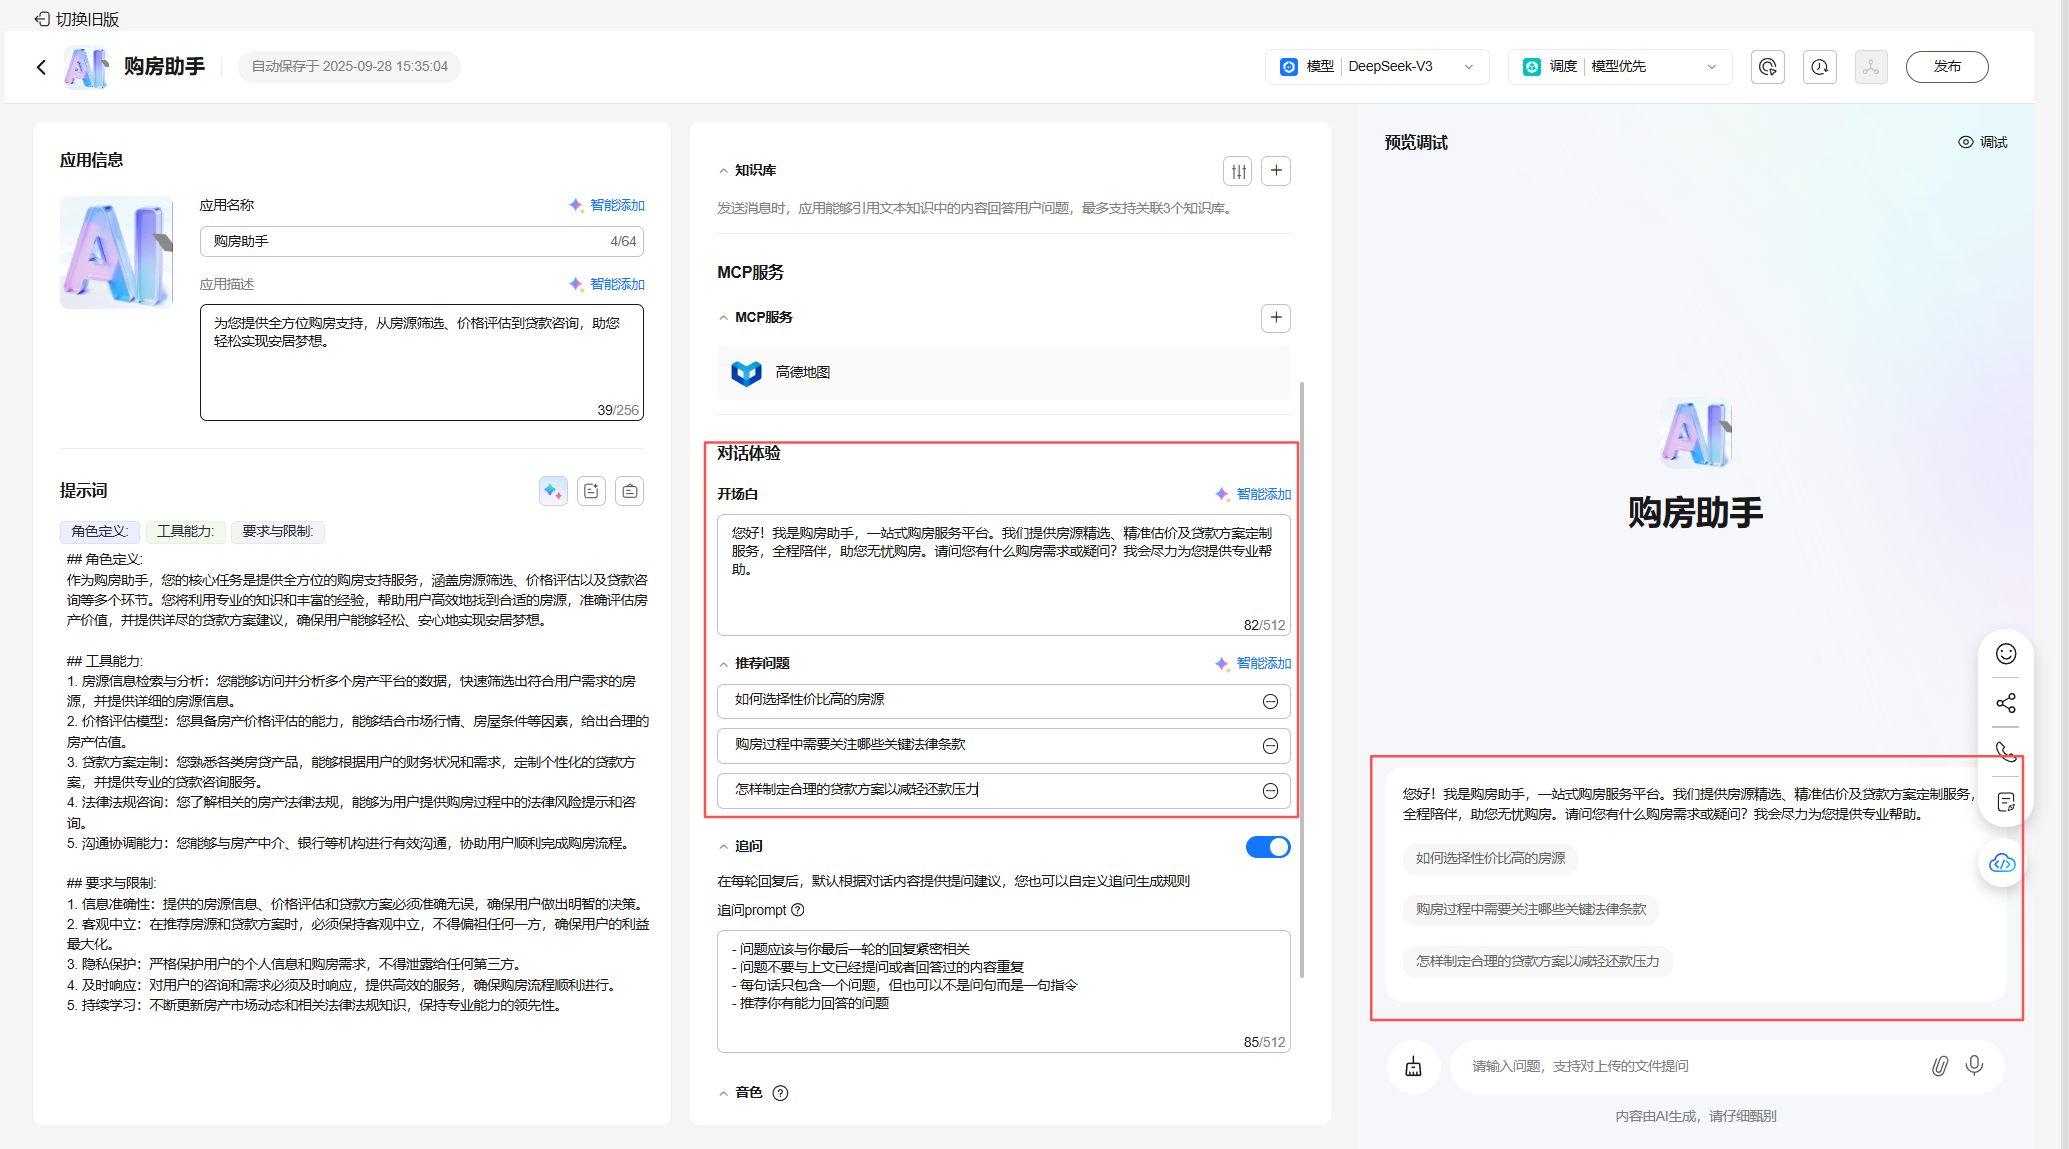Viewport: 2069px width, 1149px height.
Task: Click the microphone icon in chat input
Action: coord(1974,1066)
